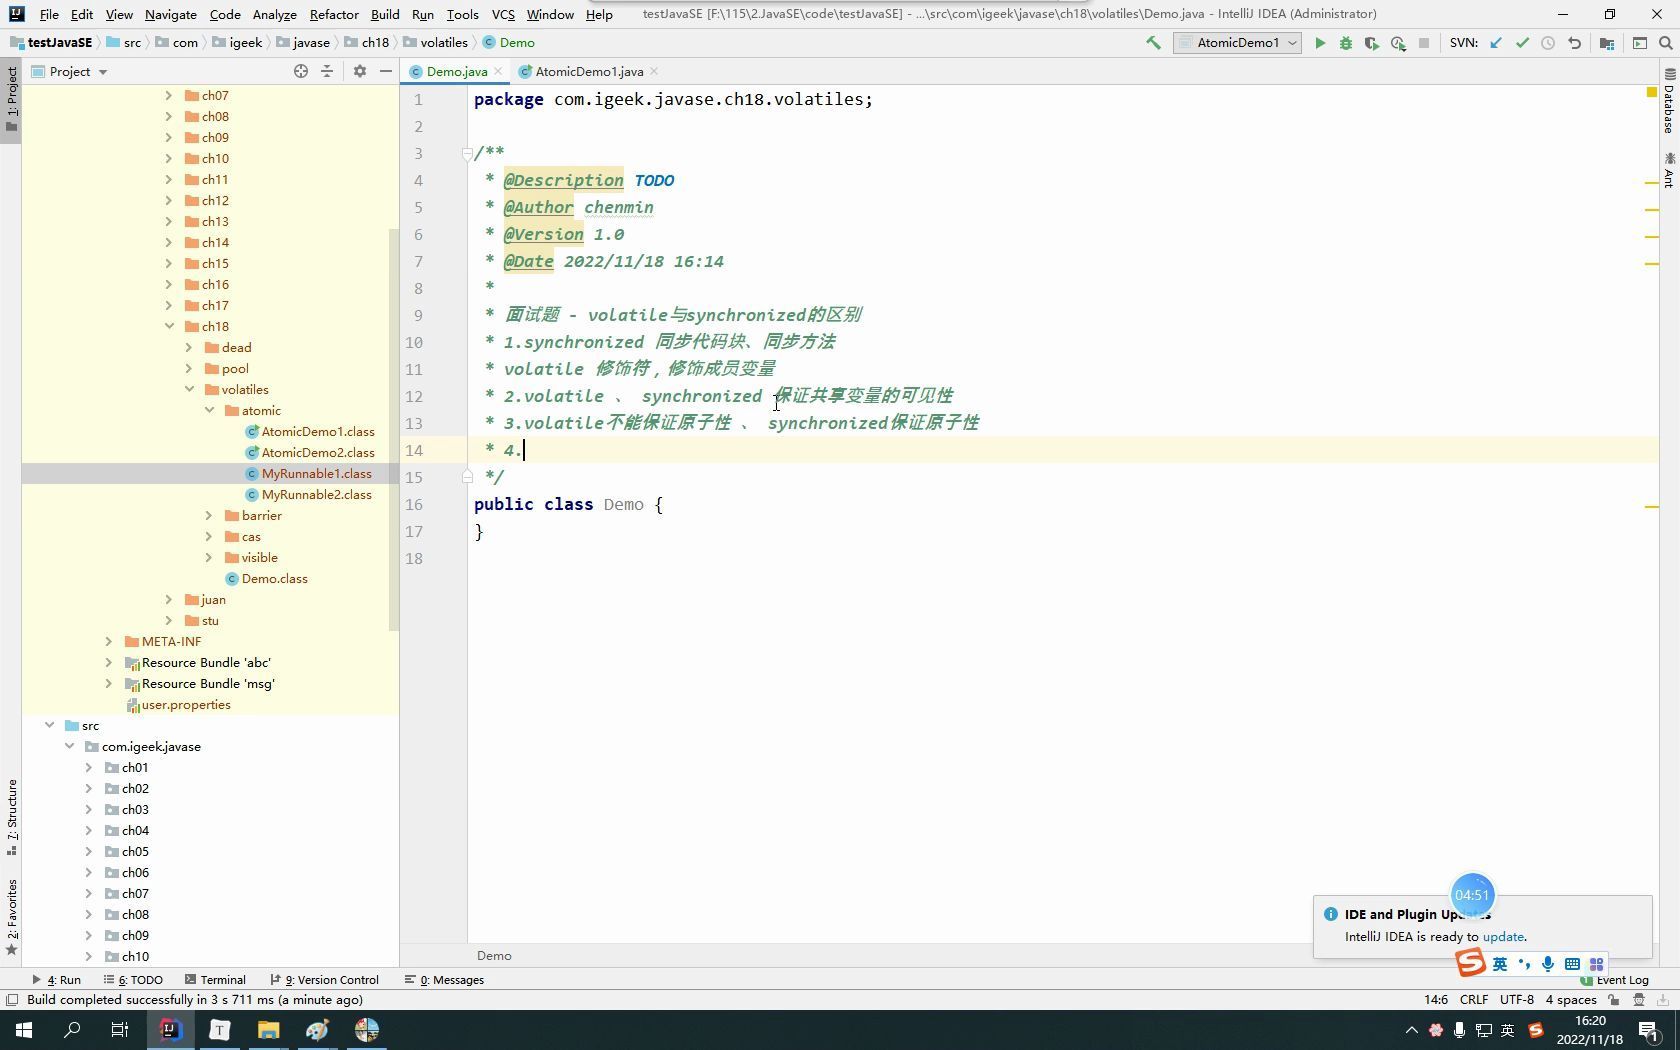The height and width of the screenshot is (1050, 1680).
Task: Collapse the atomic folder
Action: click(209, 410)
